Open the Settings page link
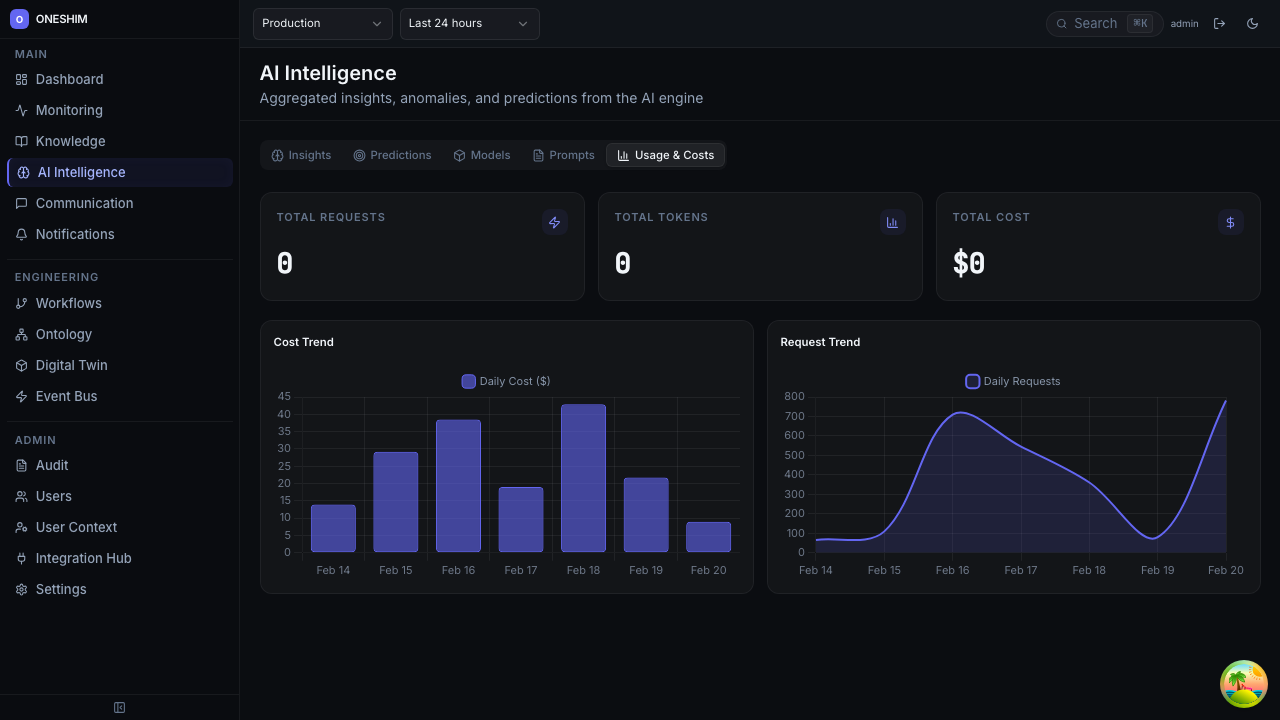1280x720 pixels. coord(61,589)
